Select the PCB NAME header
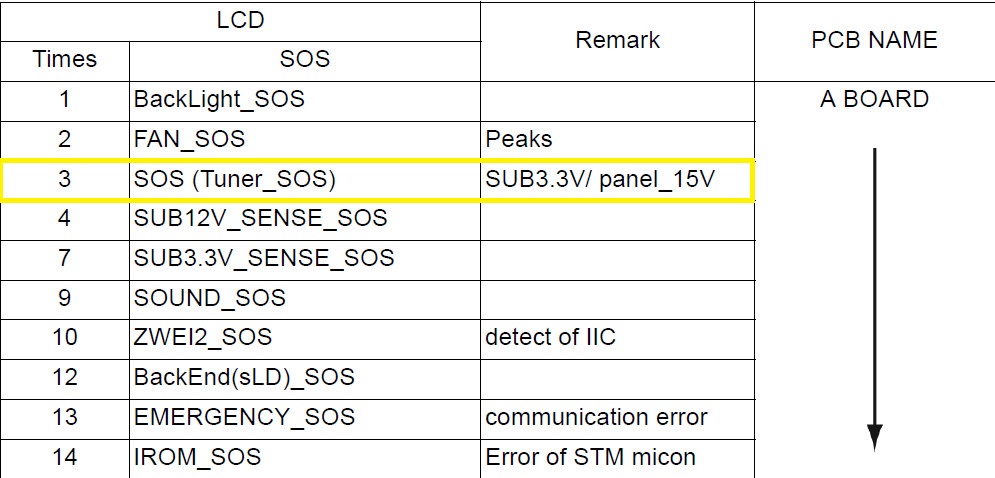This screenshot has width=995, height=478. (x=874, y=40)
